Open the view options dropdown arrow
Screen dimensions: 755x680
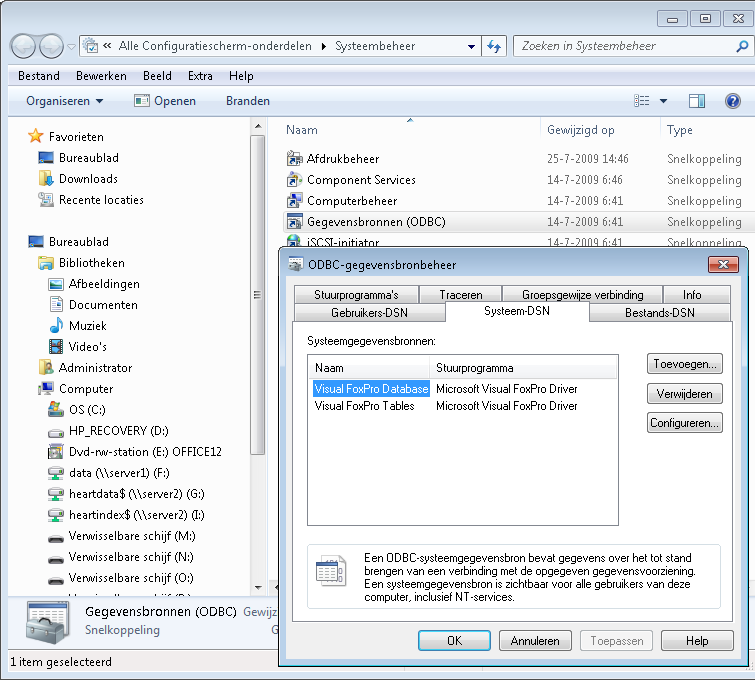coord(663,101)
